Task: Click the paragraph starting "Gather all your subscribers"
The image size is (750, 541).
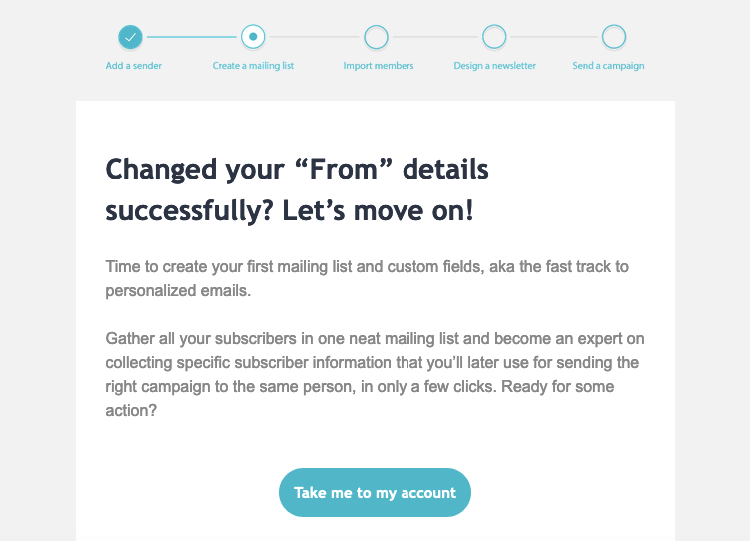Action: tap(372, 362)
